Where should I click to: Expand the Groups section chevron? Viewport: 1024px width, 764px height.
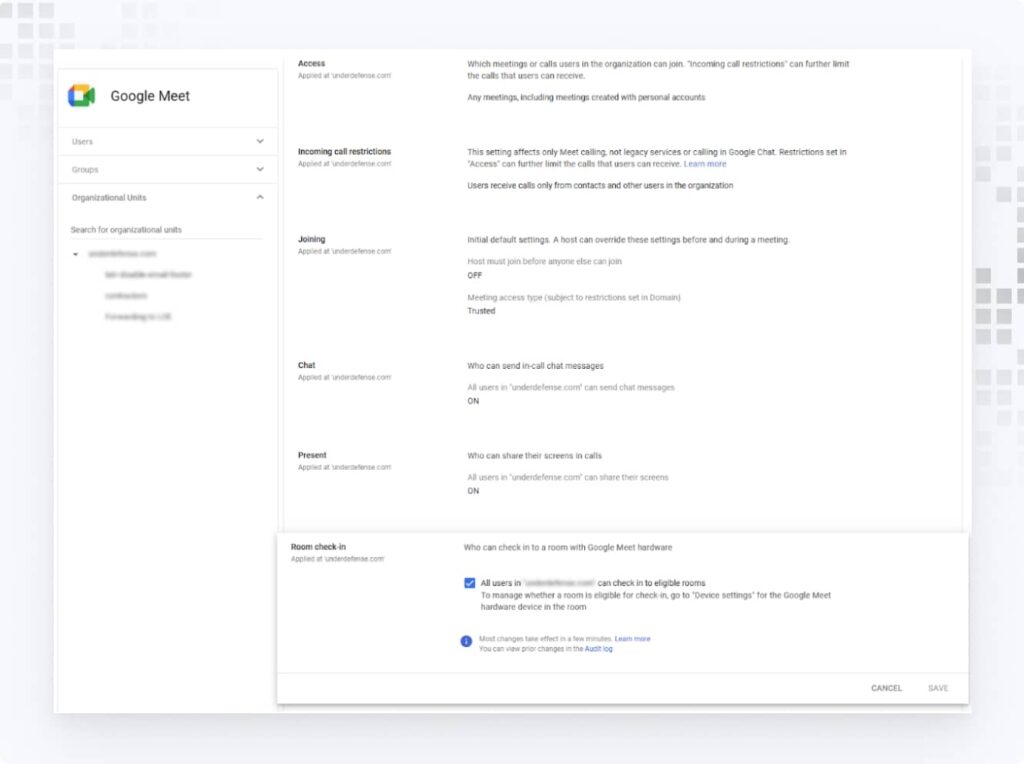coord(260,169)
